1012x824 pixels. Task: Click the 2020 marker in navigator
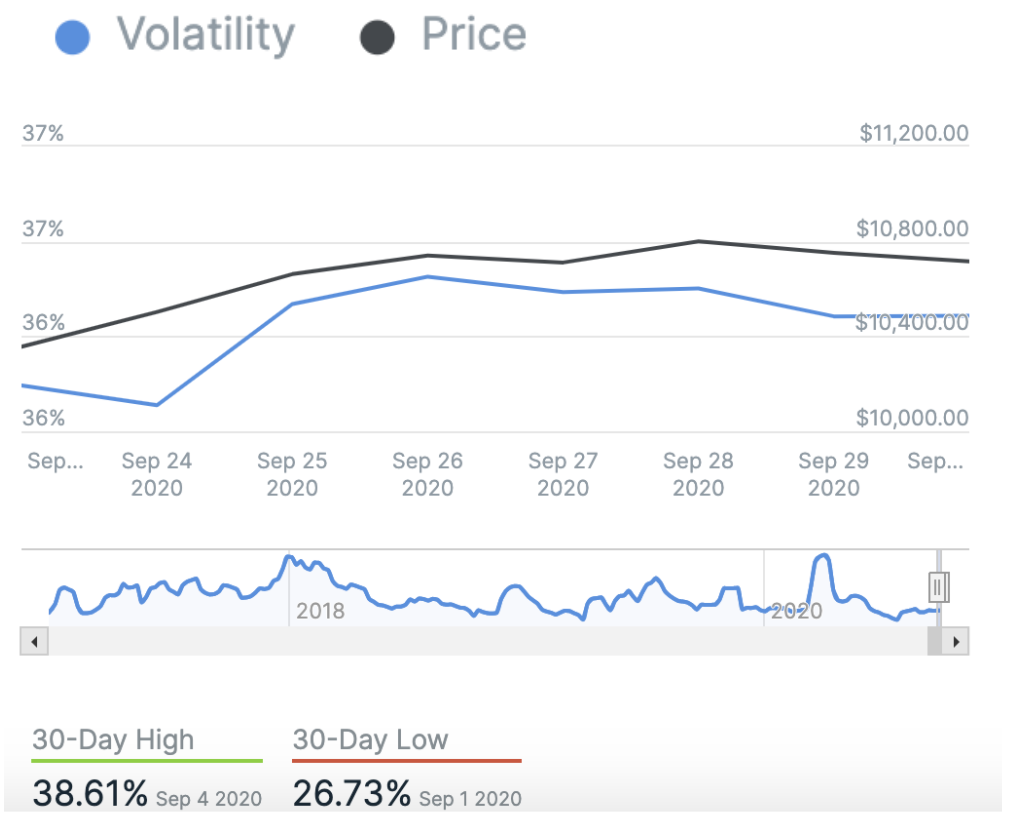tap(796, 610)
